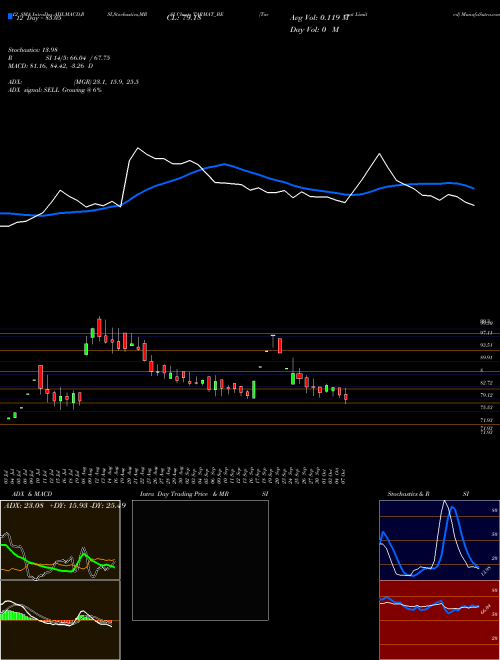Click the blue 12 Day legend square
The height and width of the screenshot is (660, 500).
coord(11,17)
